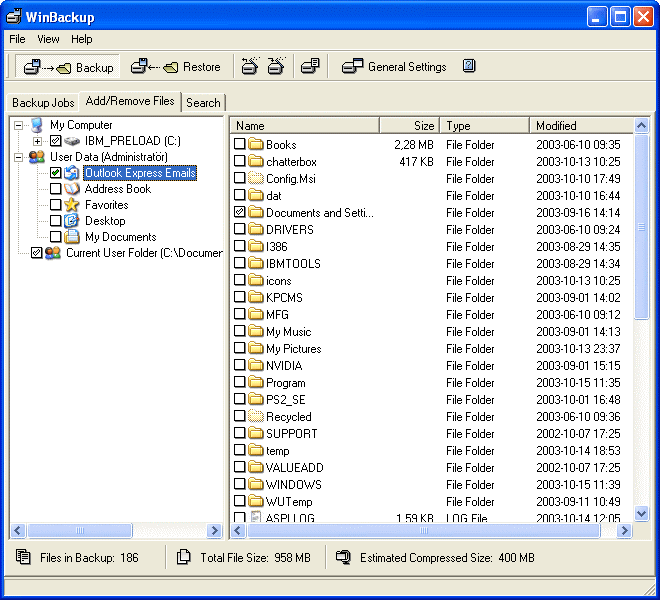Click the Recycled folder icon

tap(255, 416)
